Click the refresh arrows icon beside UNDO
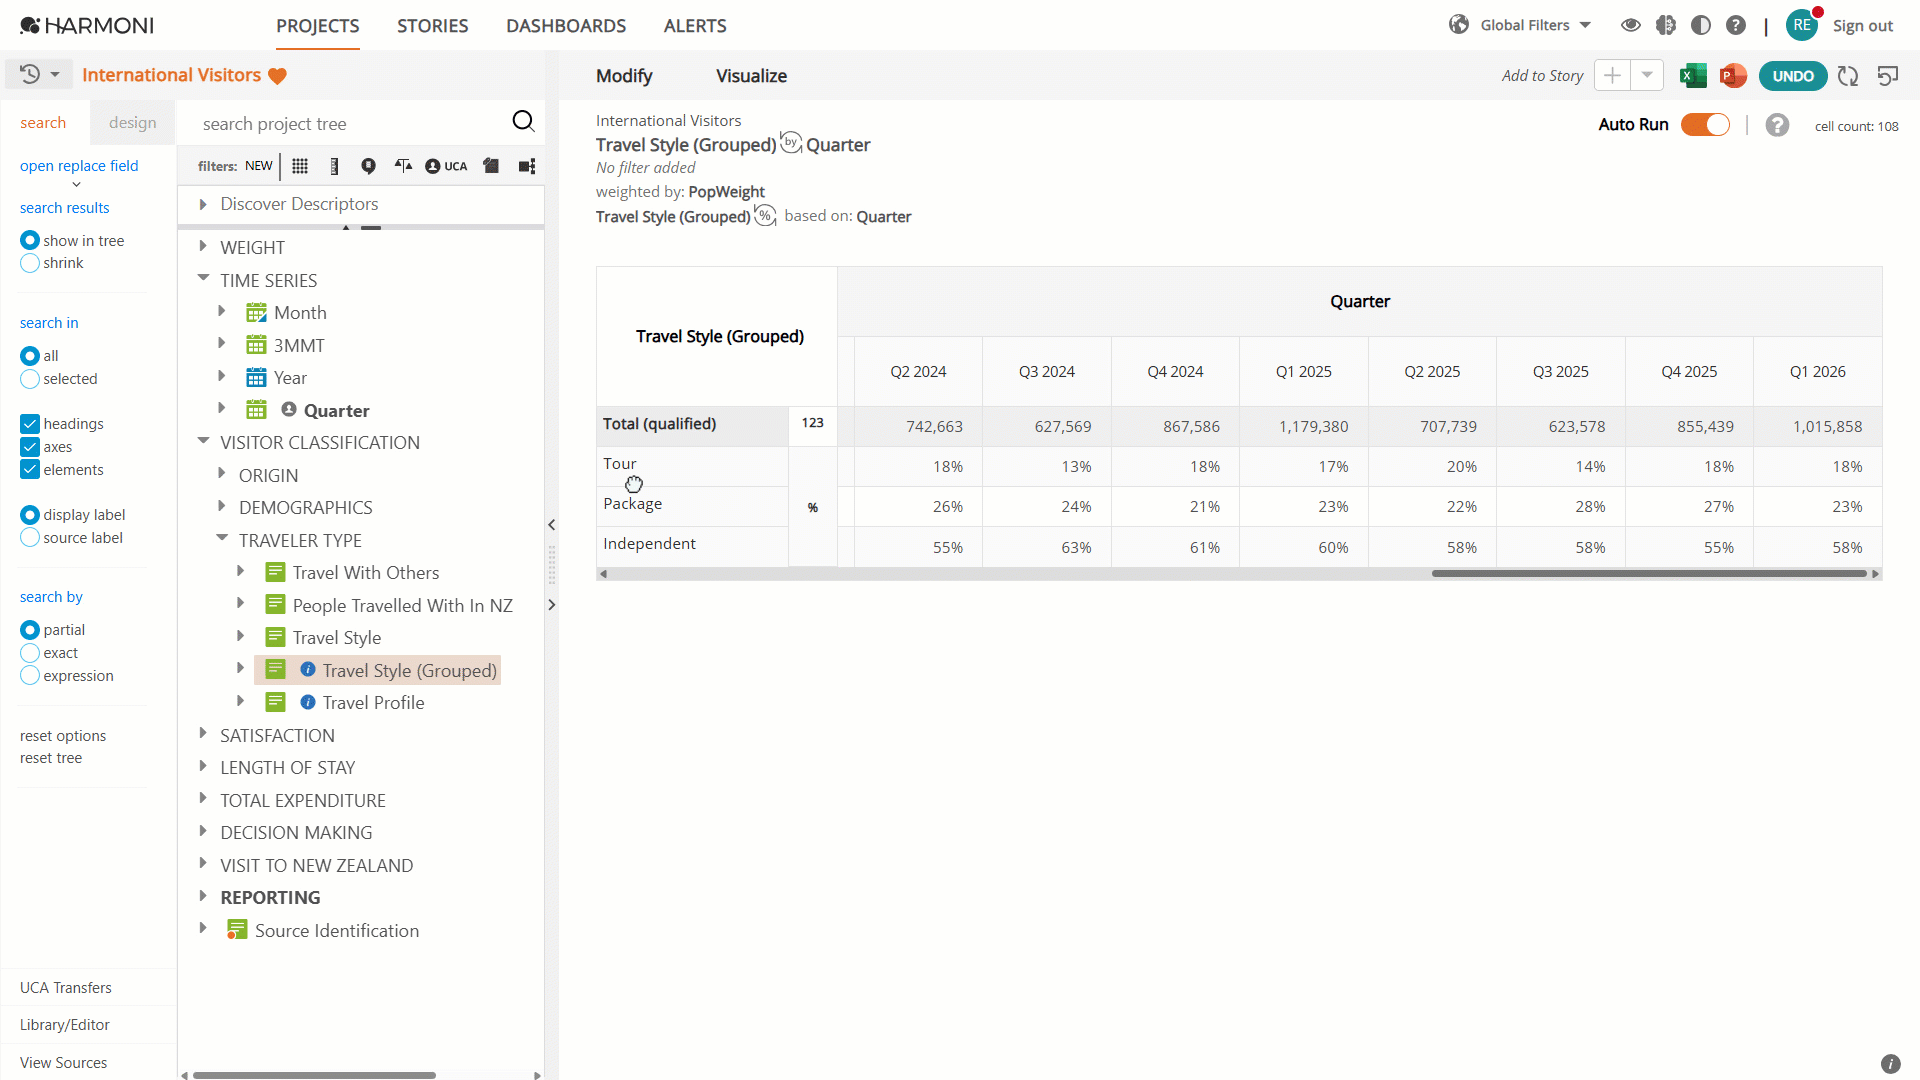Screen dimensions: 1920x1080 point(1848,76)
